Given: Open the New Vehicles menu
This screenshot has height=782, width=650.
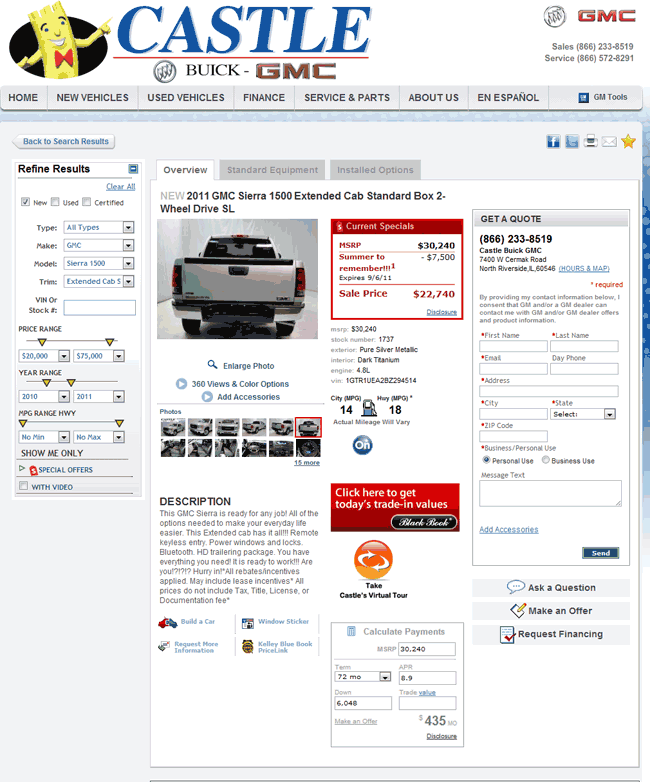Looking at the screenshot, I should pyautogui.click(x=92, y=98).
